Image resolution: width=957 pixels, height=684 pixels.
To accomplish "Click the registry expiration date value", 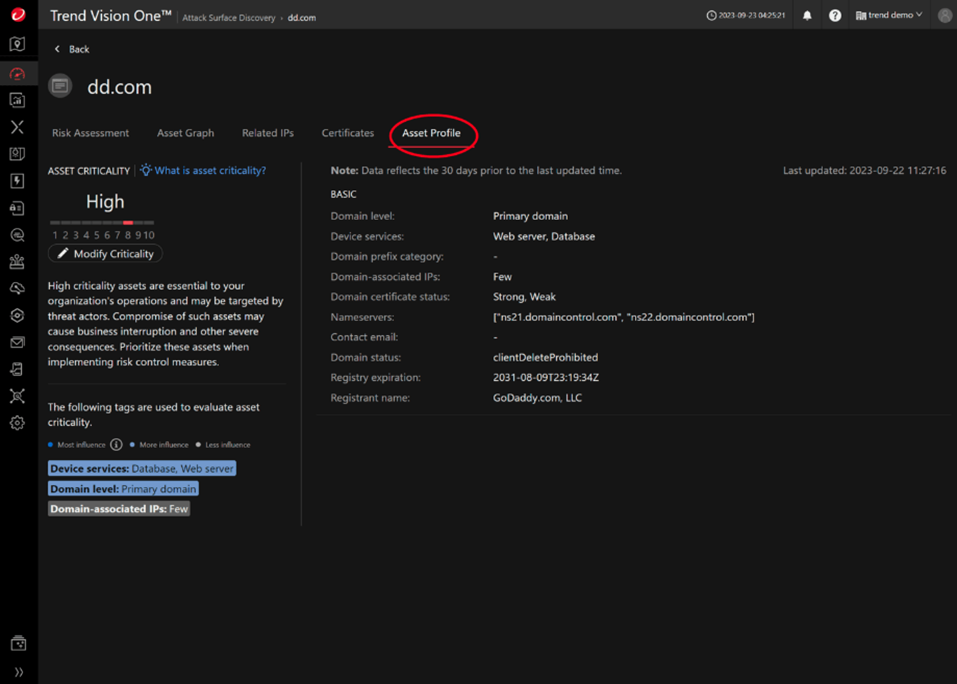I will tap(546, 378).
